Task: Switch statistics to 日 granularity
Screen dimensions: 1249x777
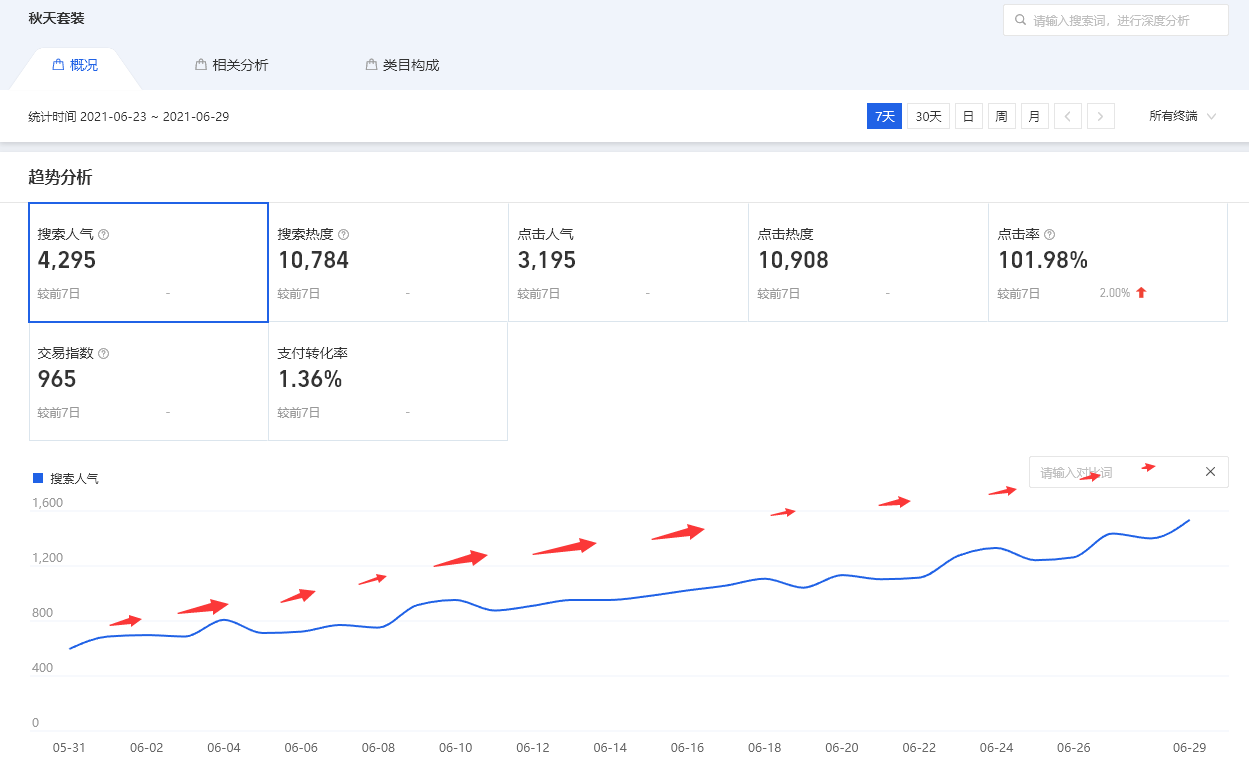Action: coord(968,117)
